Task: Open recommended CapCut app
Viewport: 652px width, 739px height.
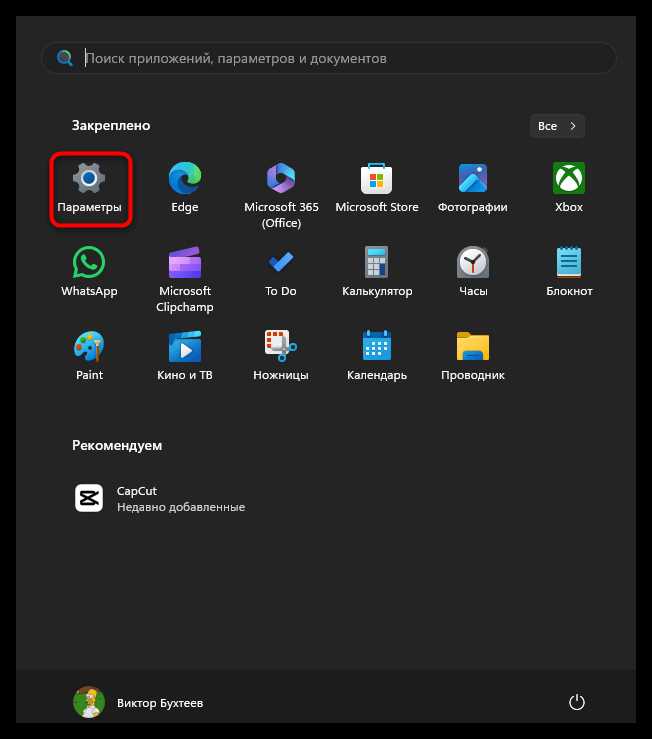Action: point(160,499)
